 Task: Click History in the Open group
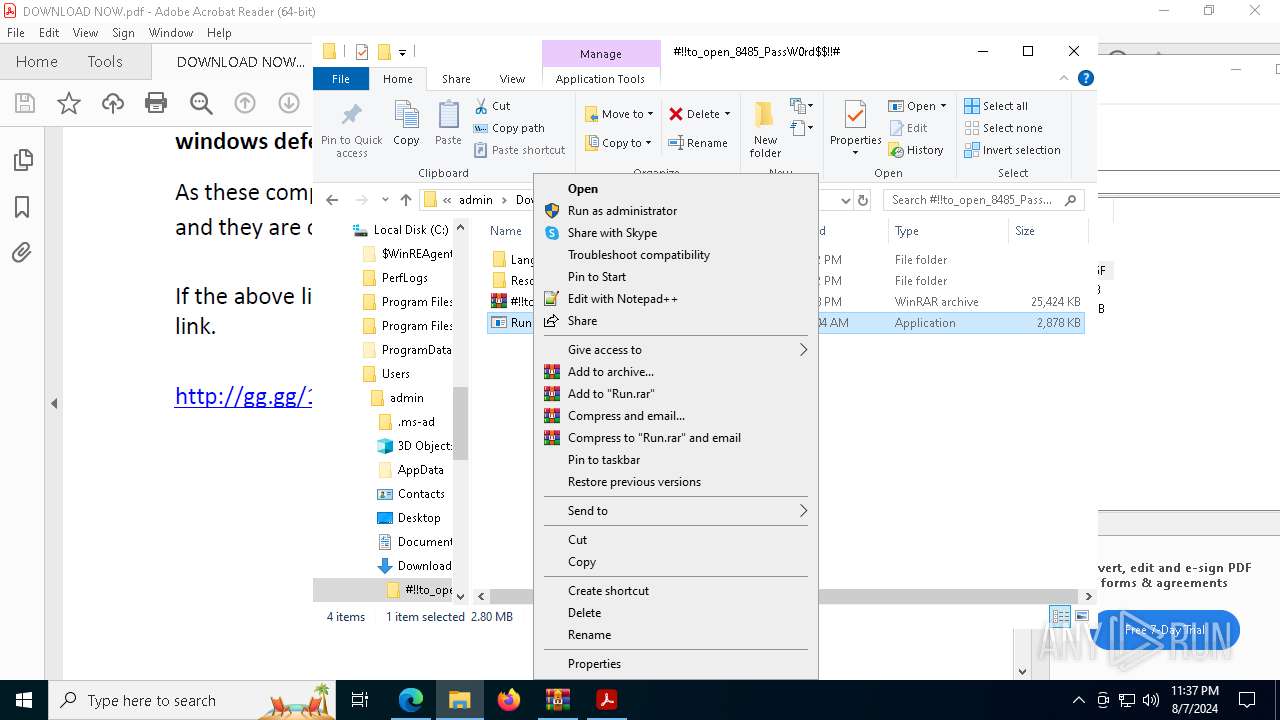coord(915,150)
